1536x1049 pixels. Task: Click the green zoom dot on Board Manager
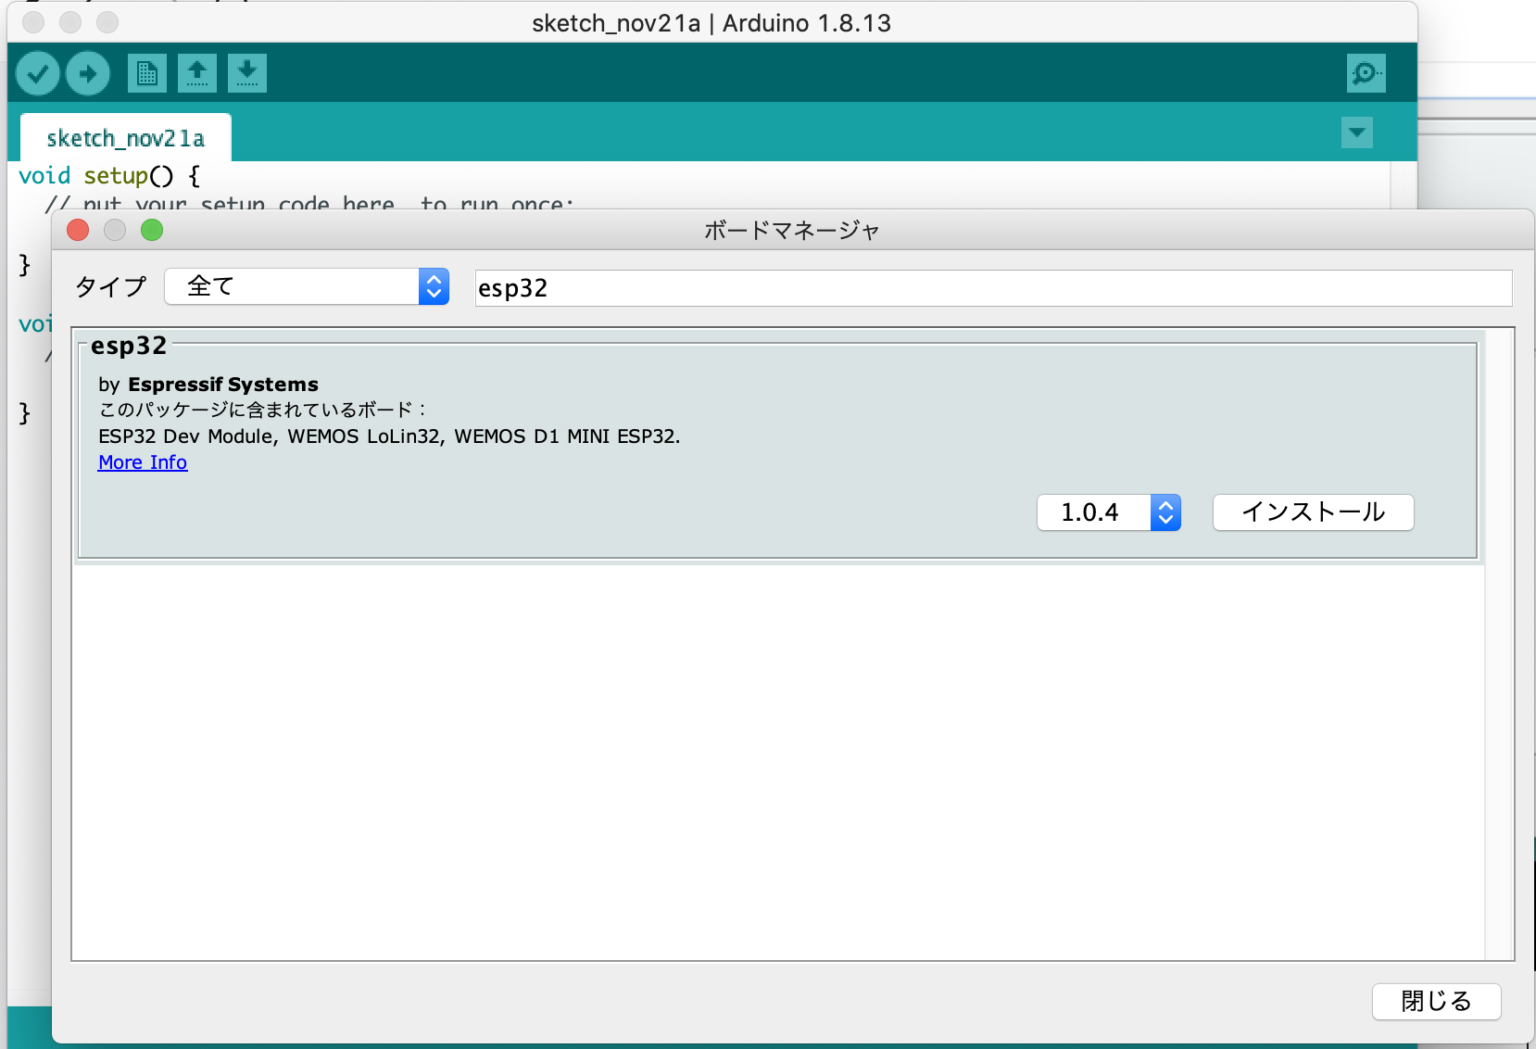(152, 230)
